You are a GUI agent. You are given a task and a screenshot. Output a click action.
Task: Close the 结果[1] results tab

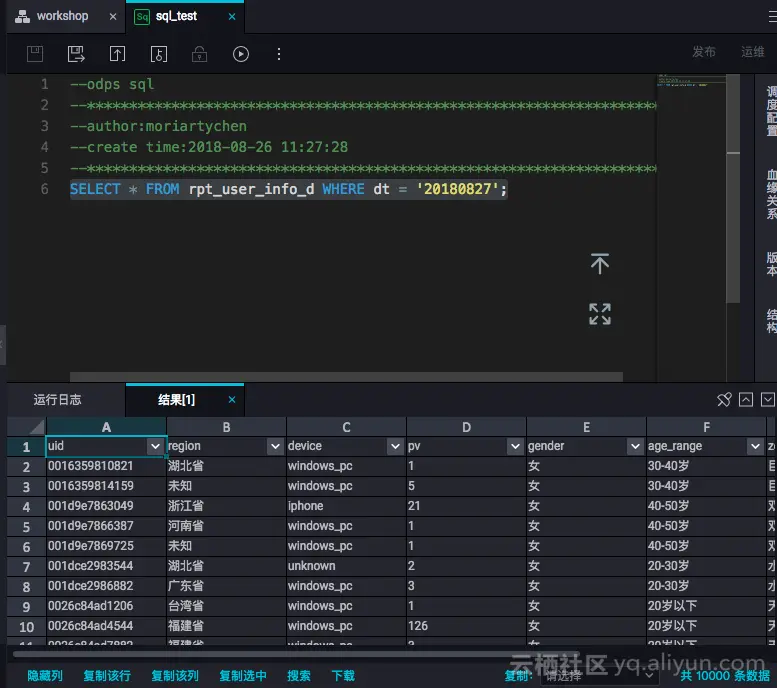point(232,400)
